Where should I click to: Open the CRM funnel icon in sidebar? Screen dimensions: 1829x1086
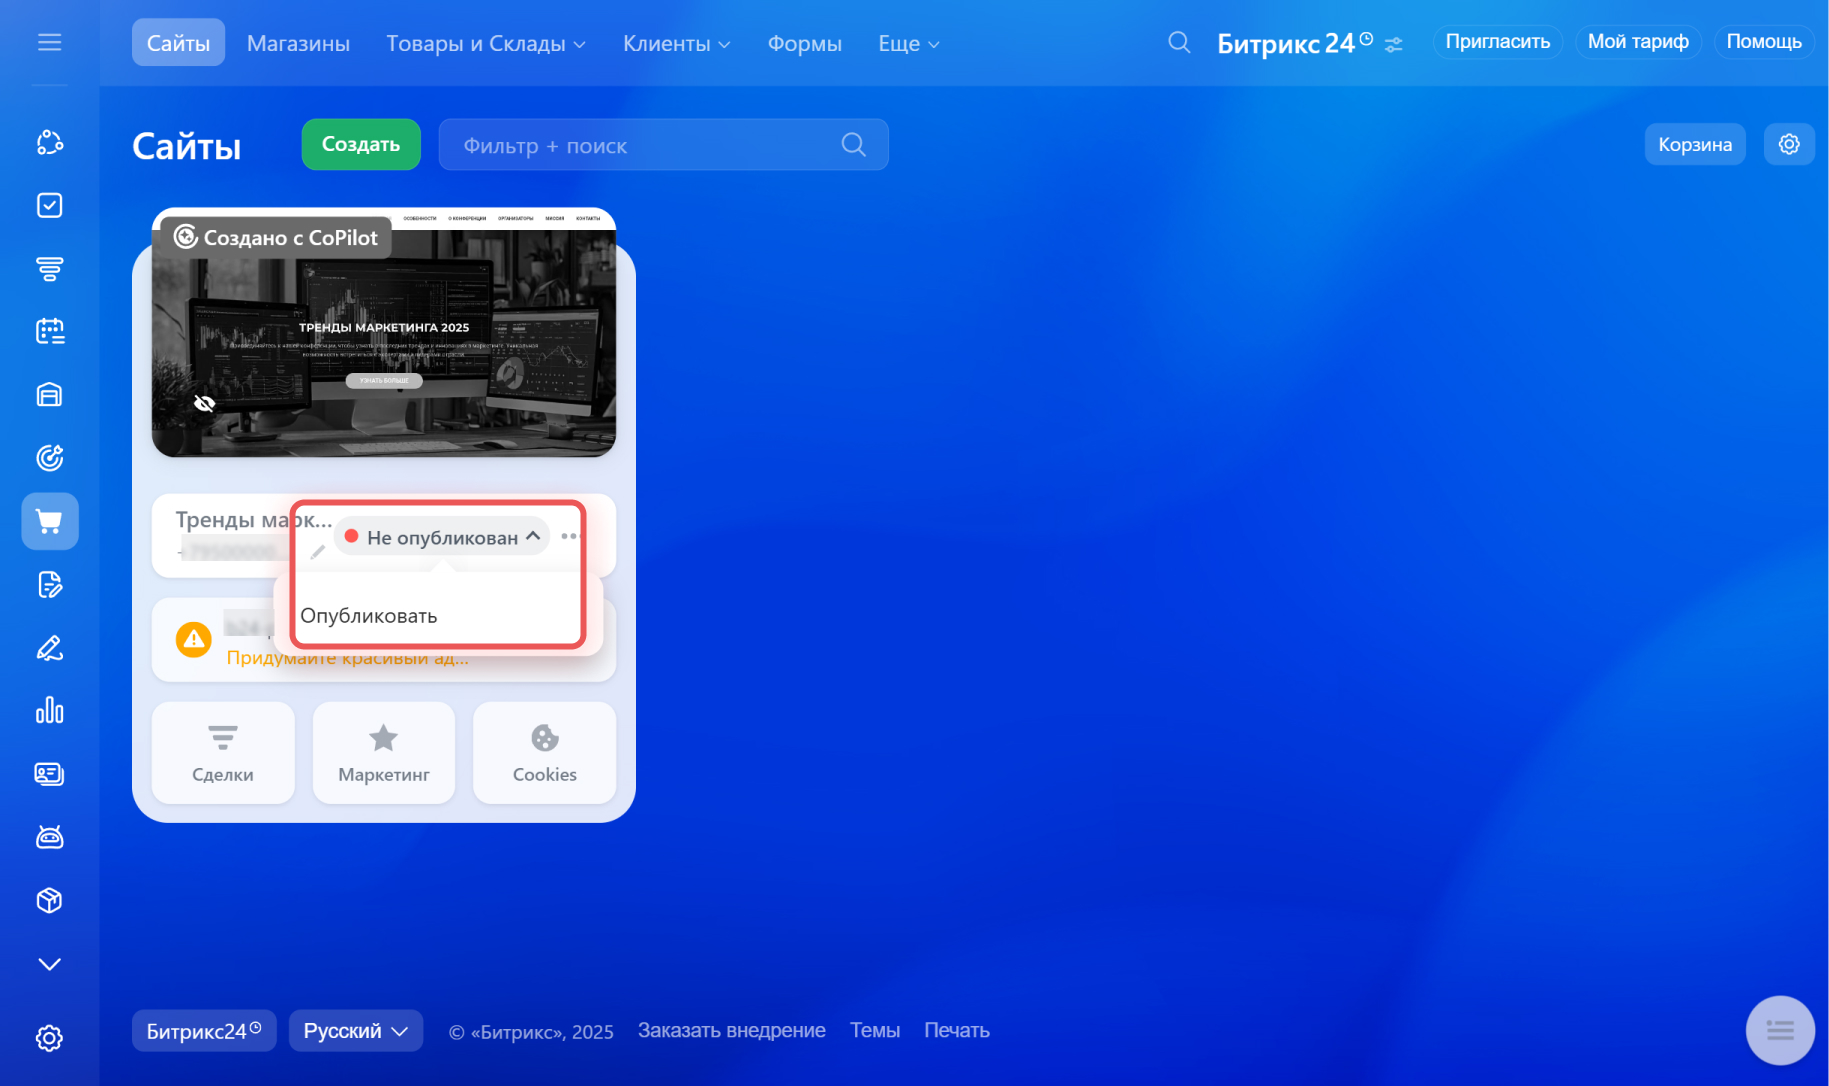(x=49, y=268)
